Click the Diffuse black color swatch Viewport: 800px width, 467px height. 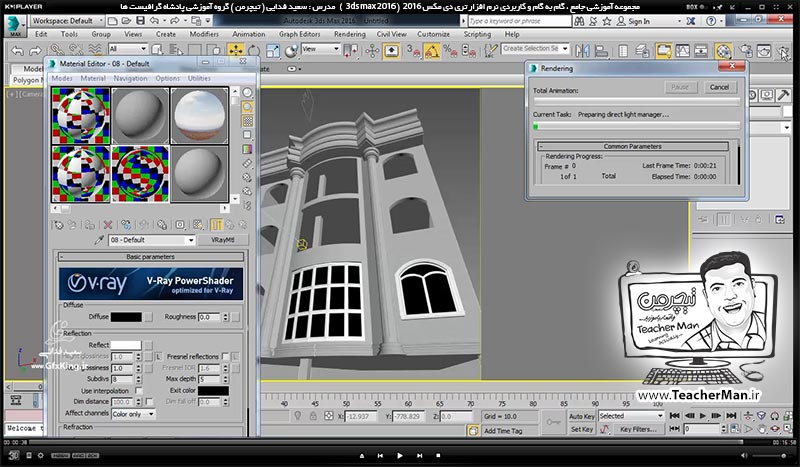coord(126,317)
